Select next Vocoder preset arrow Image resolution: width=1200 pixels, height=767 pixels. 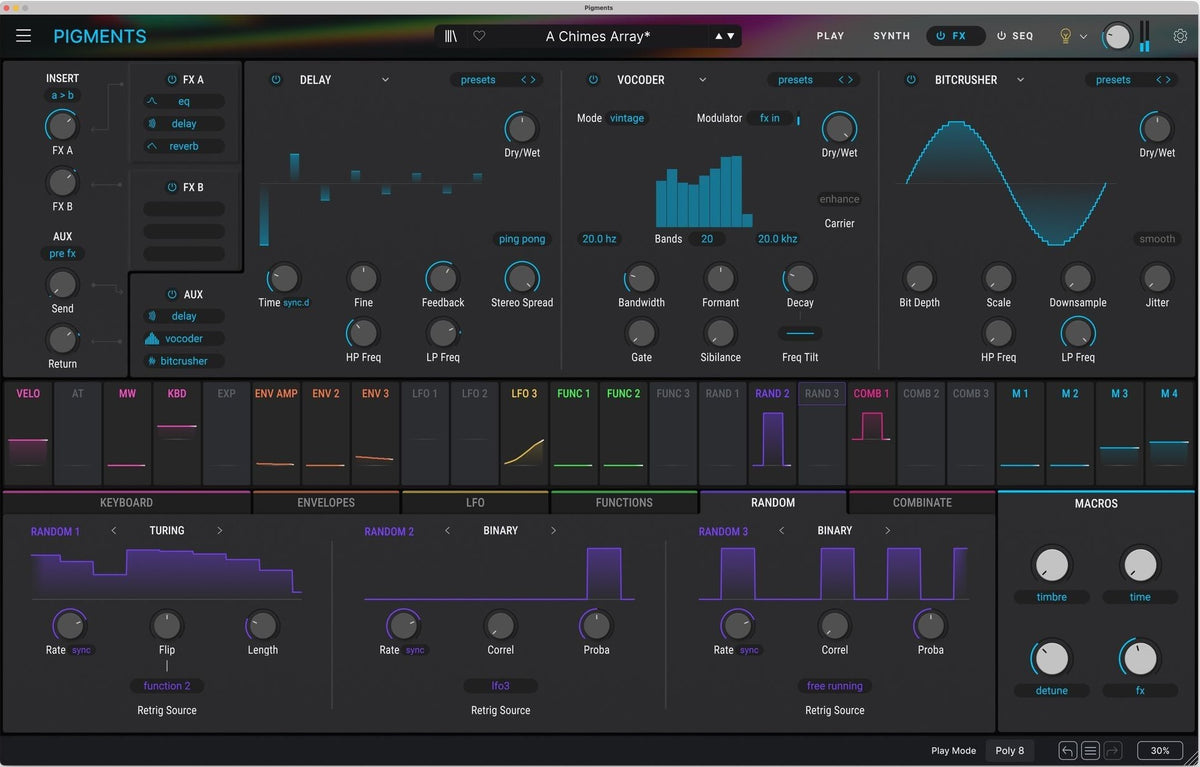click(851, 80)
